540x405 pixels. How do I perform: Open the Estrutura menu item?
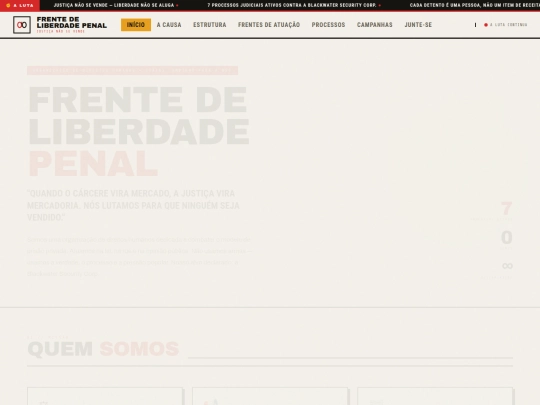(209, 25)
